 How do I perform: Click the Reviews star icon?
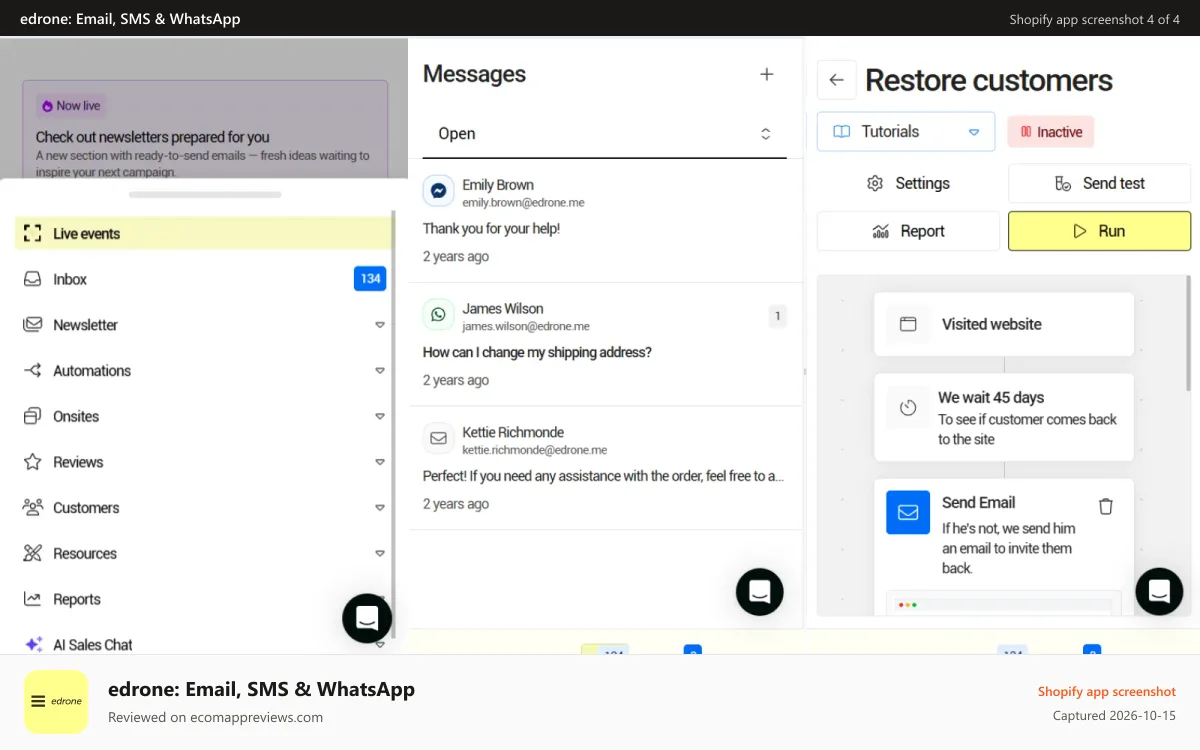[x=33, y=462]
